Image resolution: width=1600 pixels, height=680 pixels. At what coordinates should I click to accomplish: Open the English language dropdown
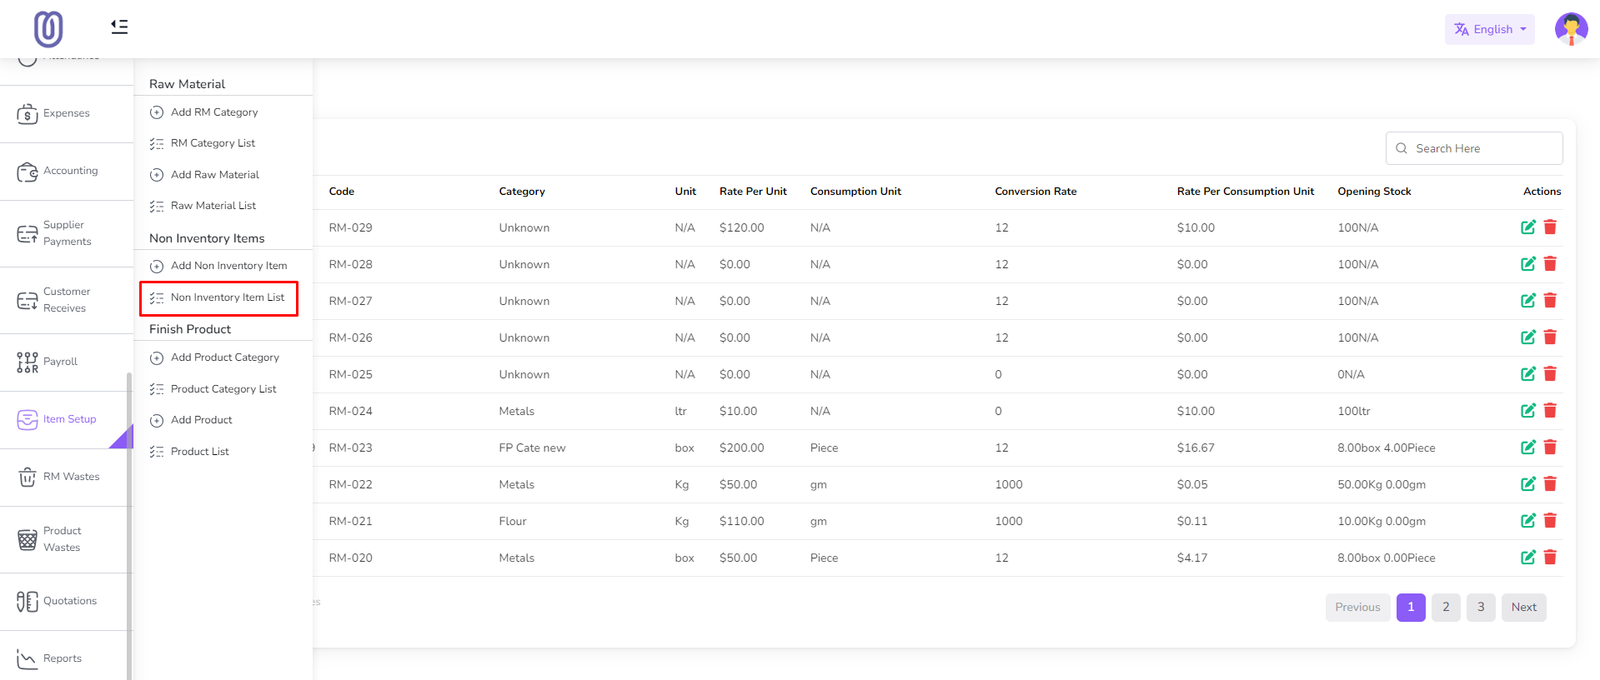click(x=1489, y=29)
